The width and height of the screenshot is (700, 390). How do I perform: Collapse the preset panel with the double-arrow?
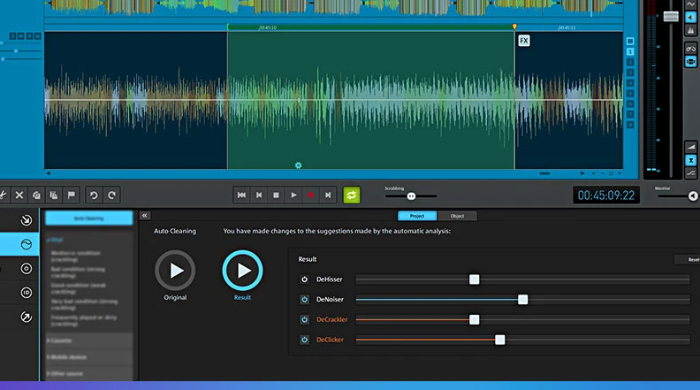[145, 216]
